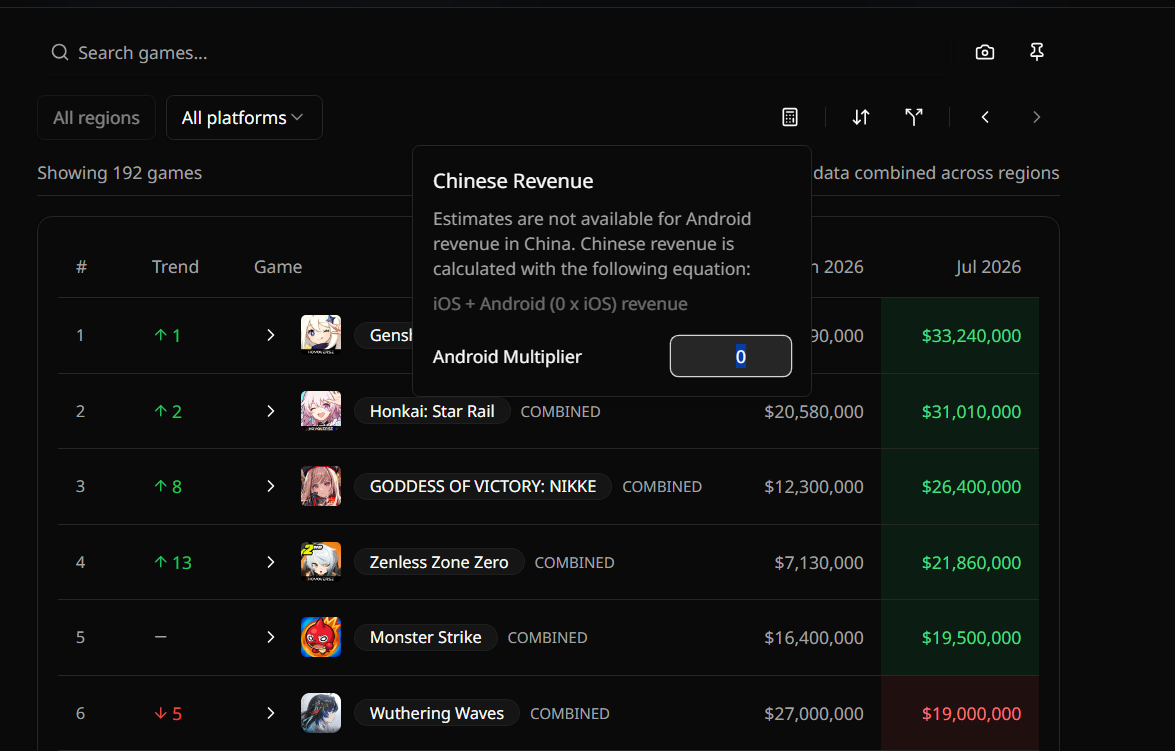This screenshot has width=1175, height=751.
Task: Click the green up 8 trend value
Action: pos(169,486)
